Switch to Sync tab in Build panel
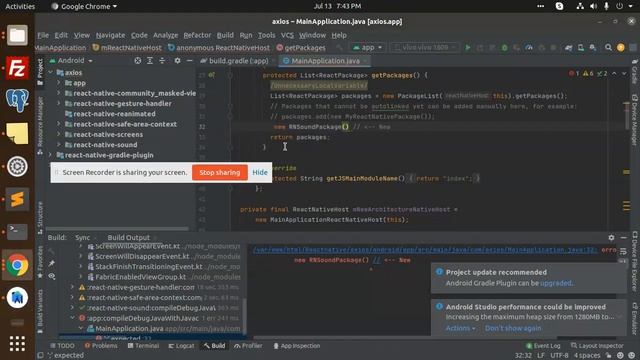 point(82,238)
